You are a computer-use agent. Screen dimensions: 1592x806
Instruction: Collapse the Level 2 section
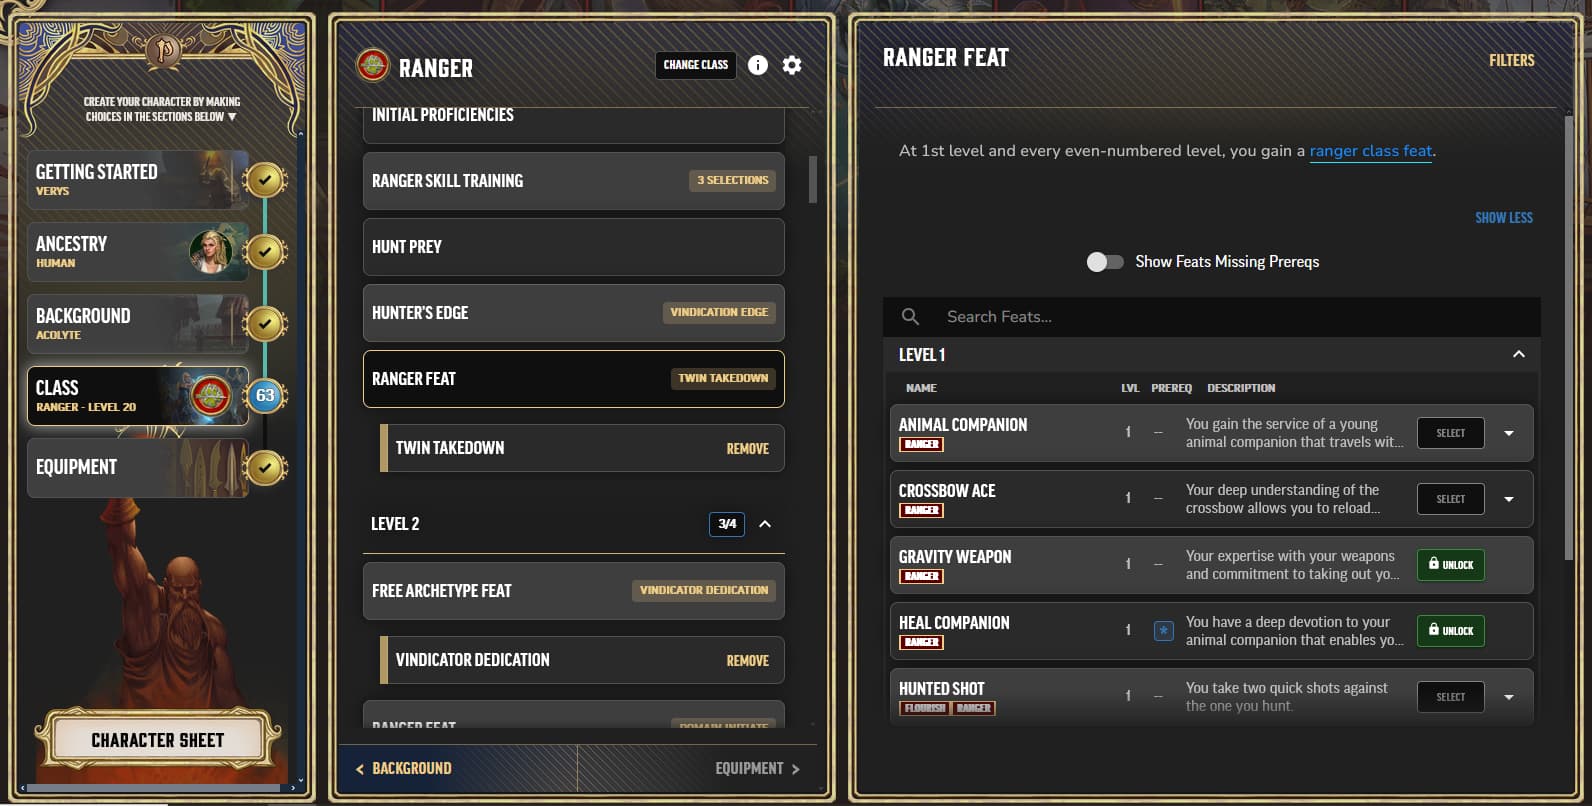(x=765, y=524)
